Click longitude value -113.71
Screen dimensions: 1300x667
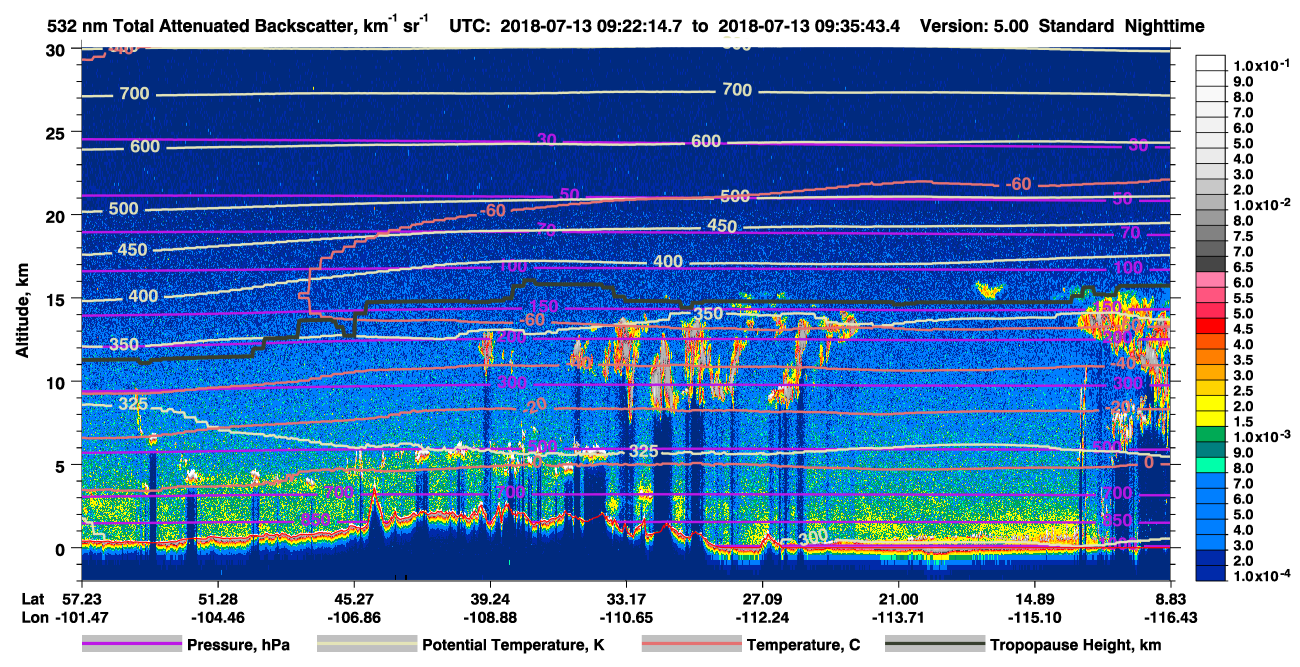pos(899,618)
